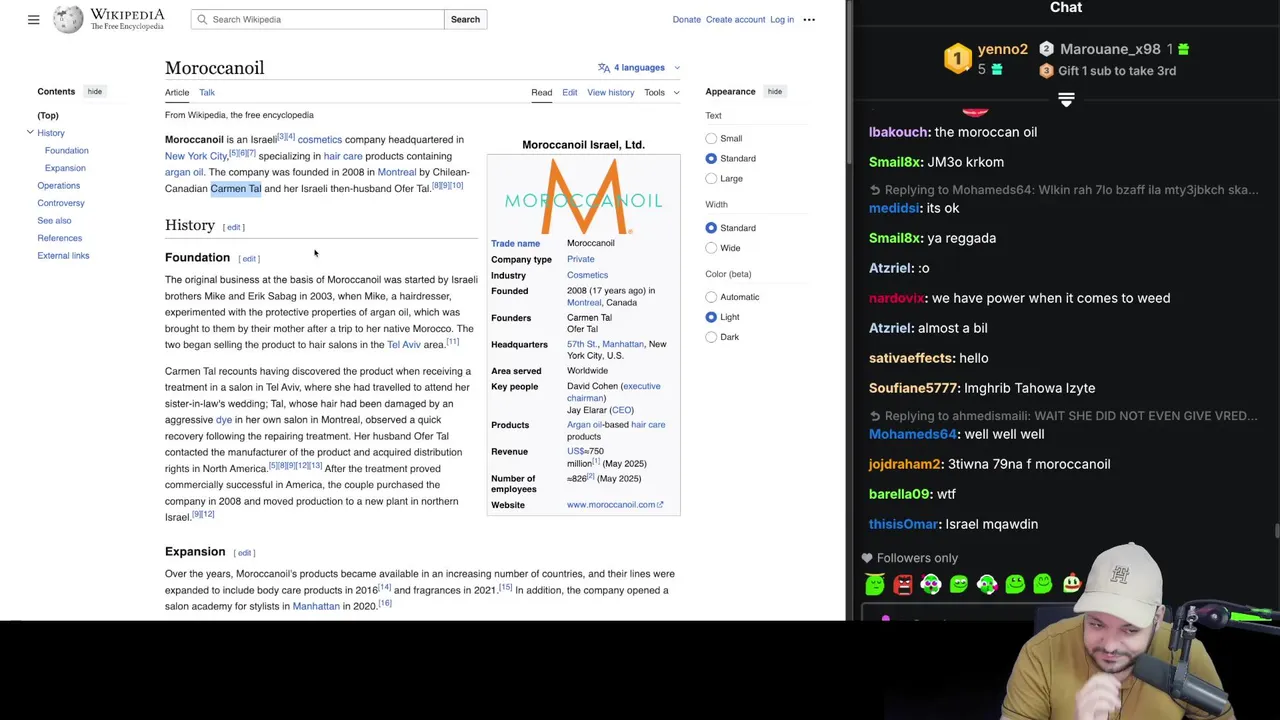
Task: Click the Trade name link in infobox
Action: coord(515,243)
